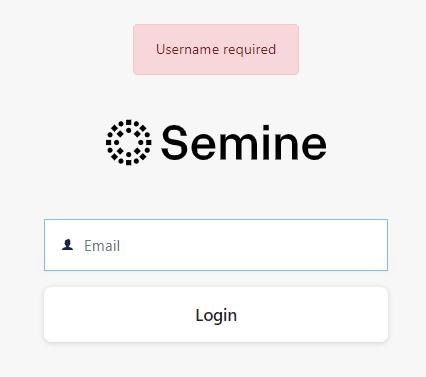Click the Semine dotted circle logo icon
This screenshot has width=426, height=377.
click(x=129, y=142)
